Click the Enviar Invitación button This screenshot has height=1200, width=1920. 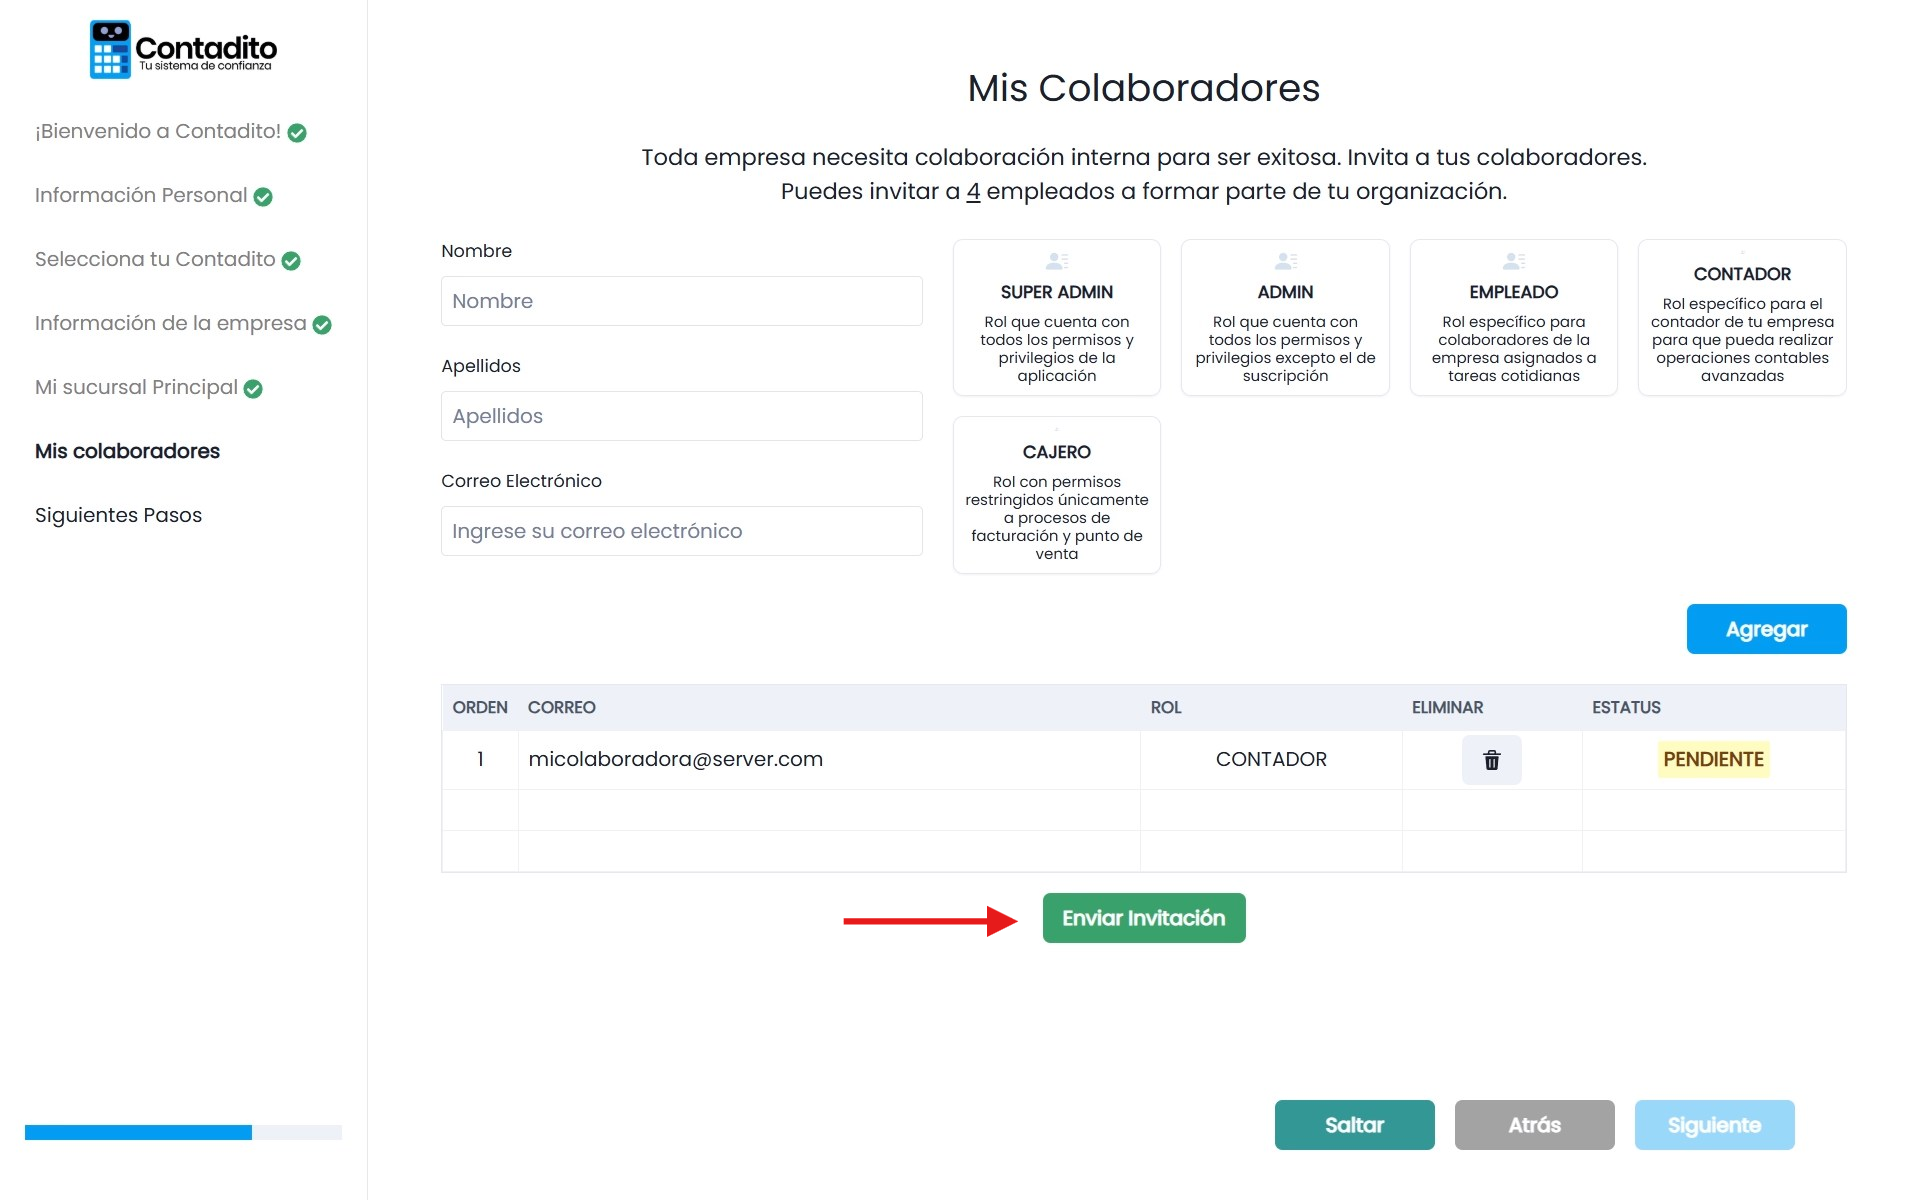pos(1144,918)
